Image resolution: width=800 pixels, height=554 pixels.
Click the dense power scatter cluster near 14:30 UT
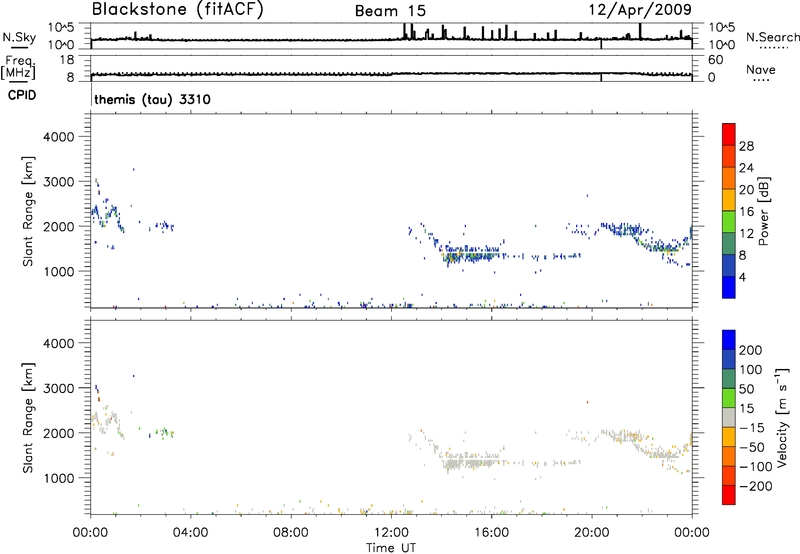tap(469, 254)
